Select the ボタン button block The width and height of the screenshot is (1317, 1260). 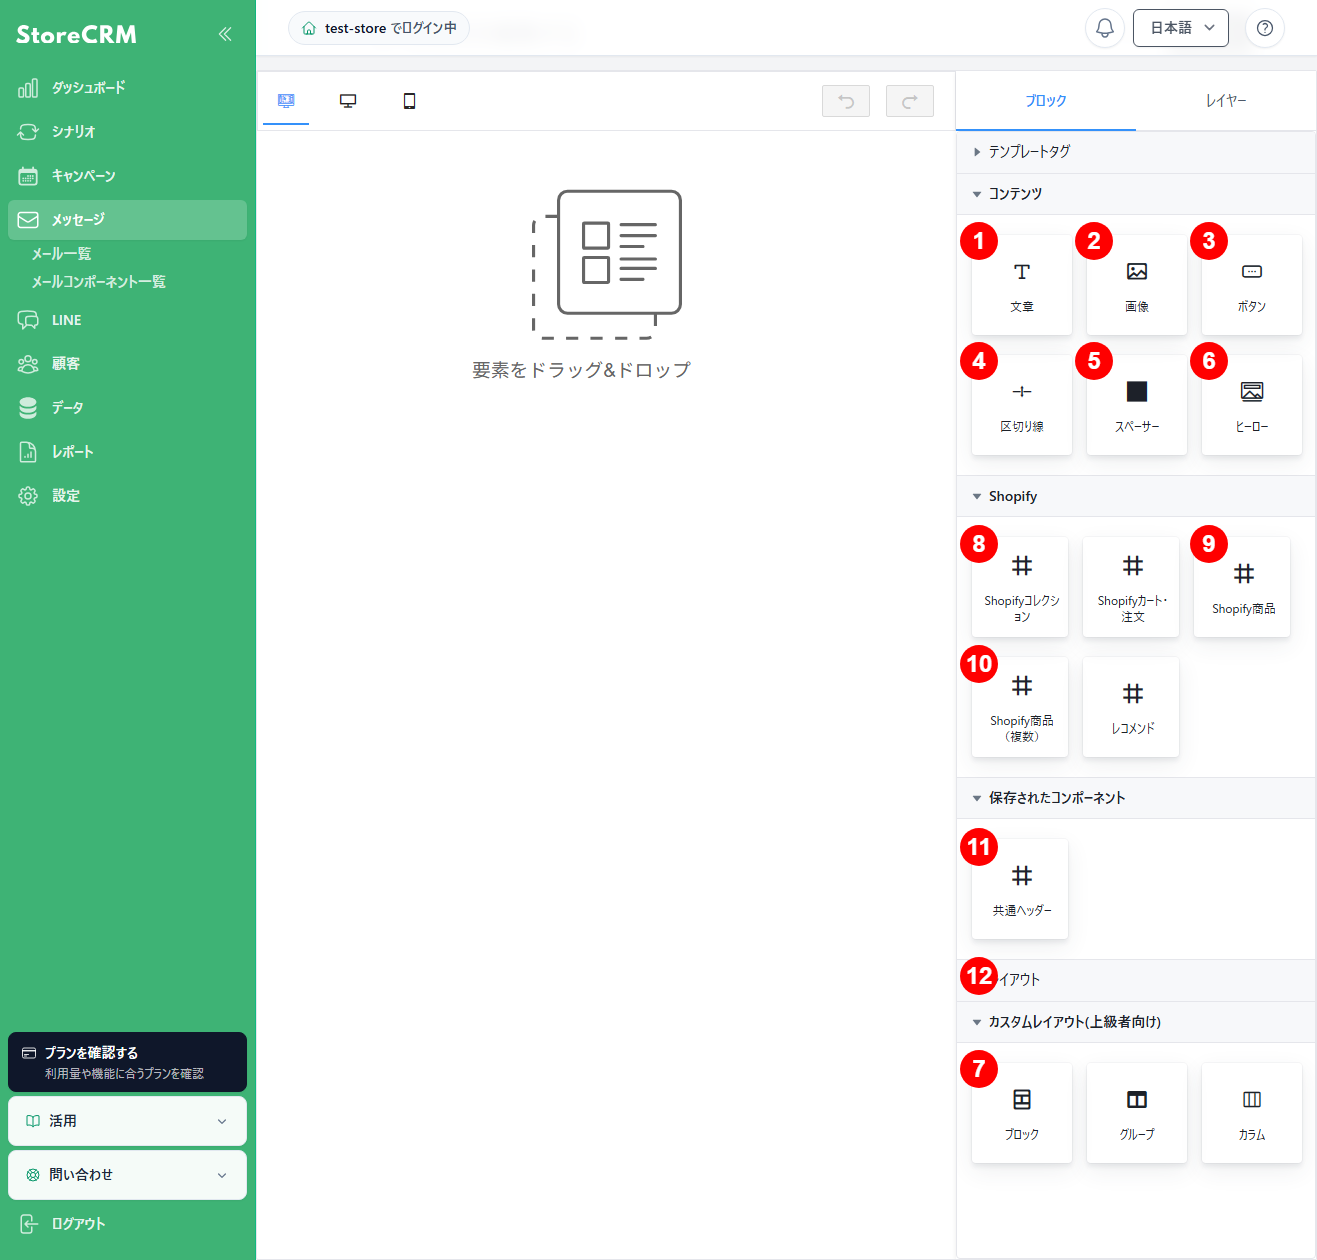tap(1252, 285)
